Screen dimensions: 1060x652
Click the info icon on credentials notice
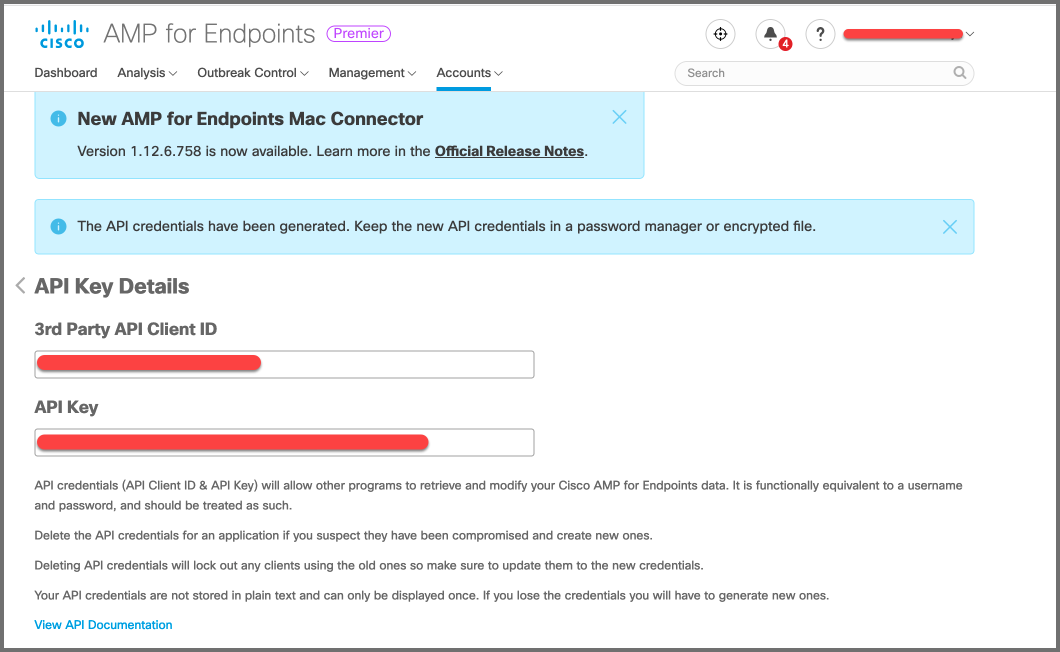pos(58,227)
